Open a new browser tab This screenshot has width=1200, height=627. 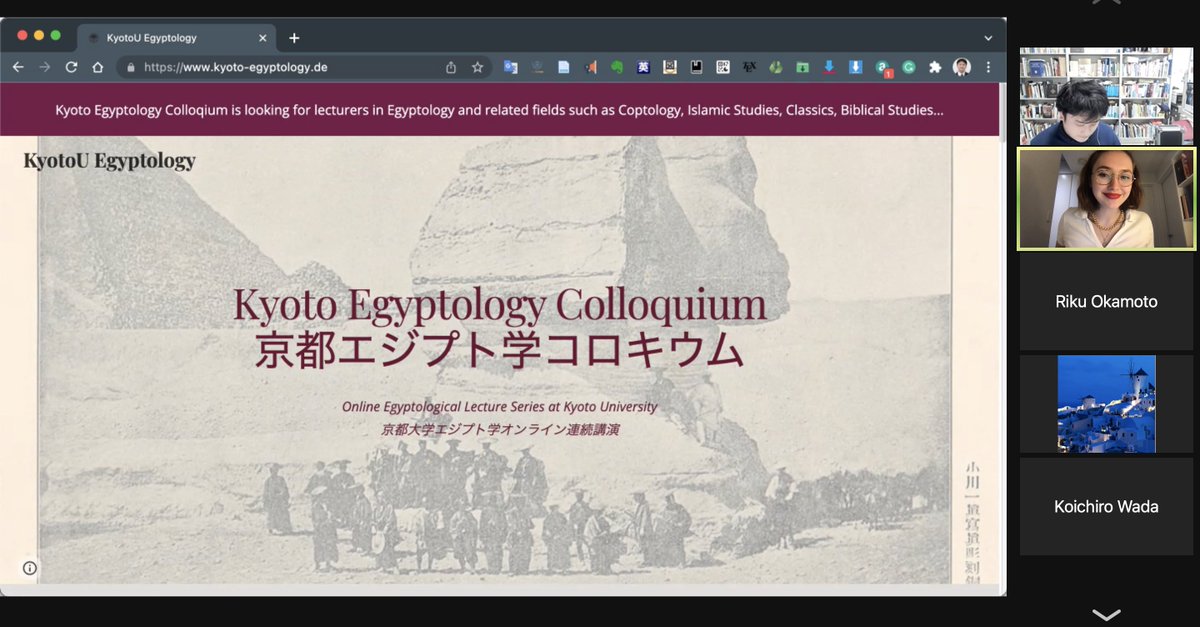point(294,38)
